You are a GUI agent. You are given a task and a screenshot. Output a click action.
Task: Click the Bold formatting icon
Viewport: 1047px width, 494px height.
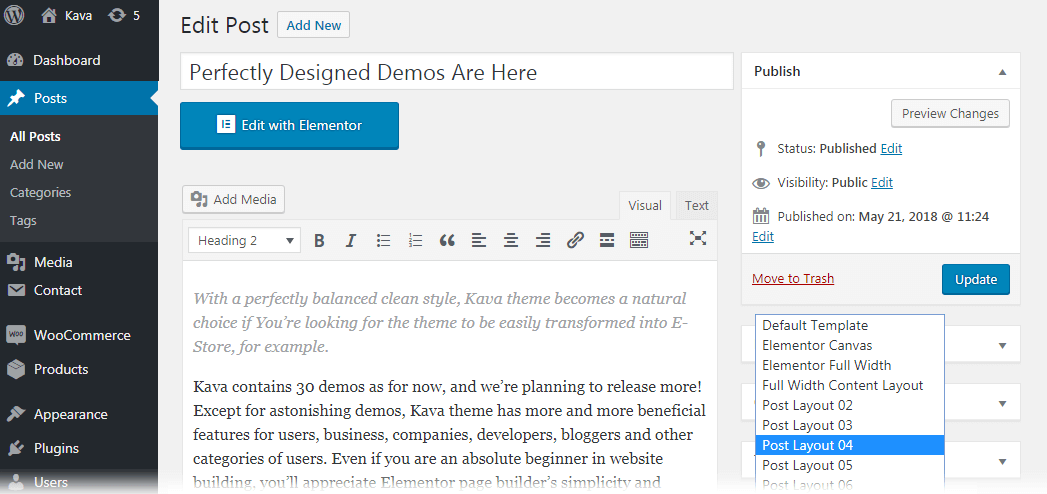click(319, 240)
